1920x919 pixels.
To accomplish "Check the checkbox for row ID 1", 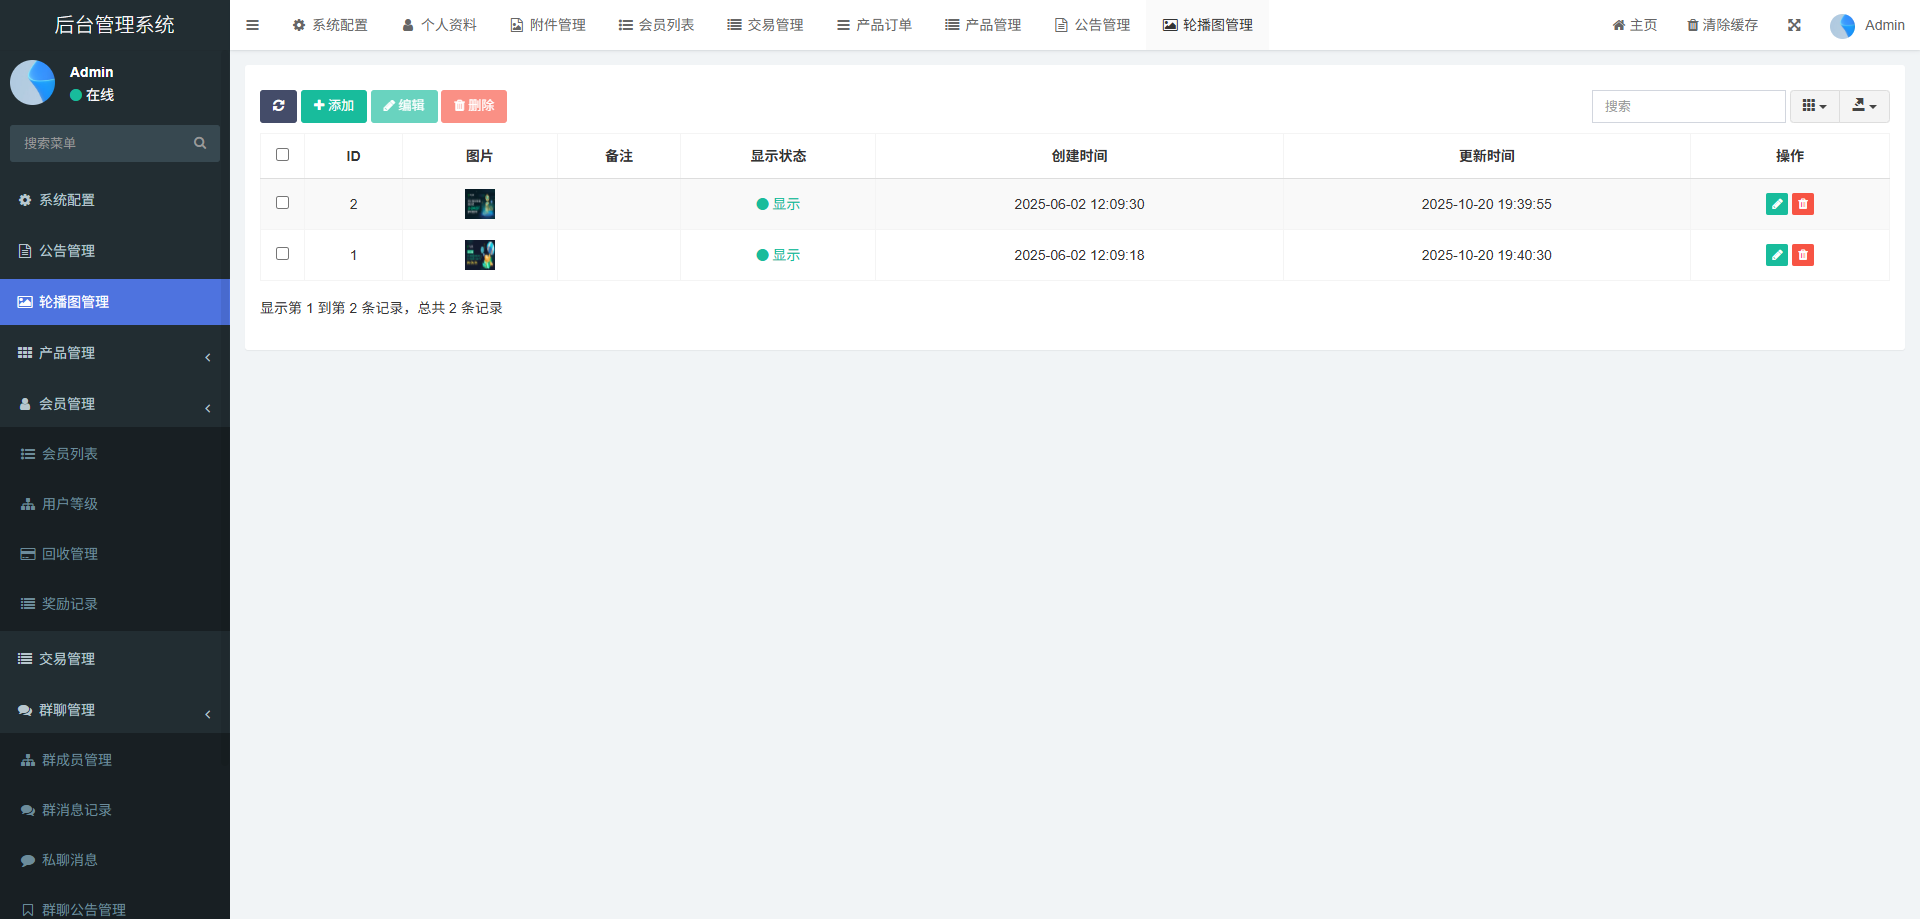I will pos(282,254).
